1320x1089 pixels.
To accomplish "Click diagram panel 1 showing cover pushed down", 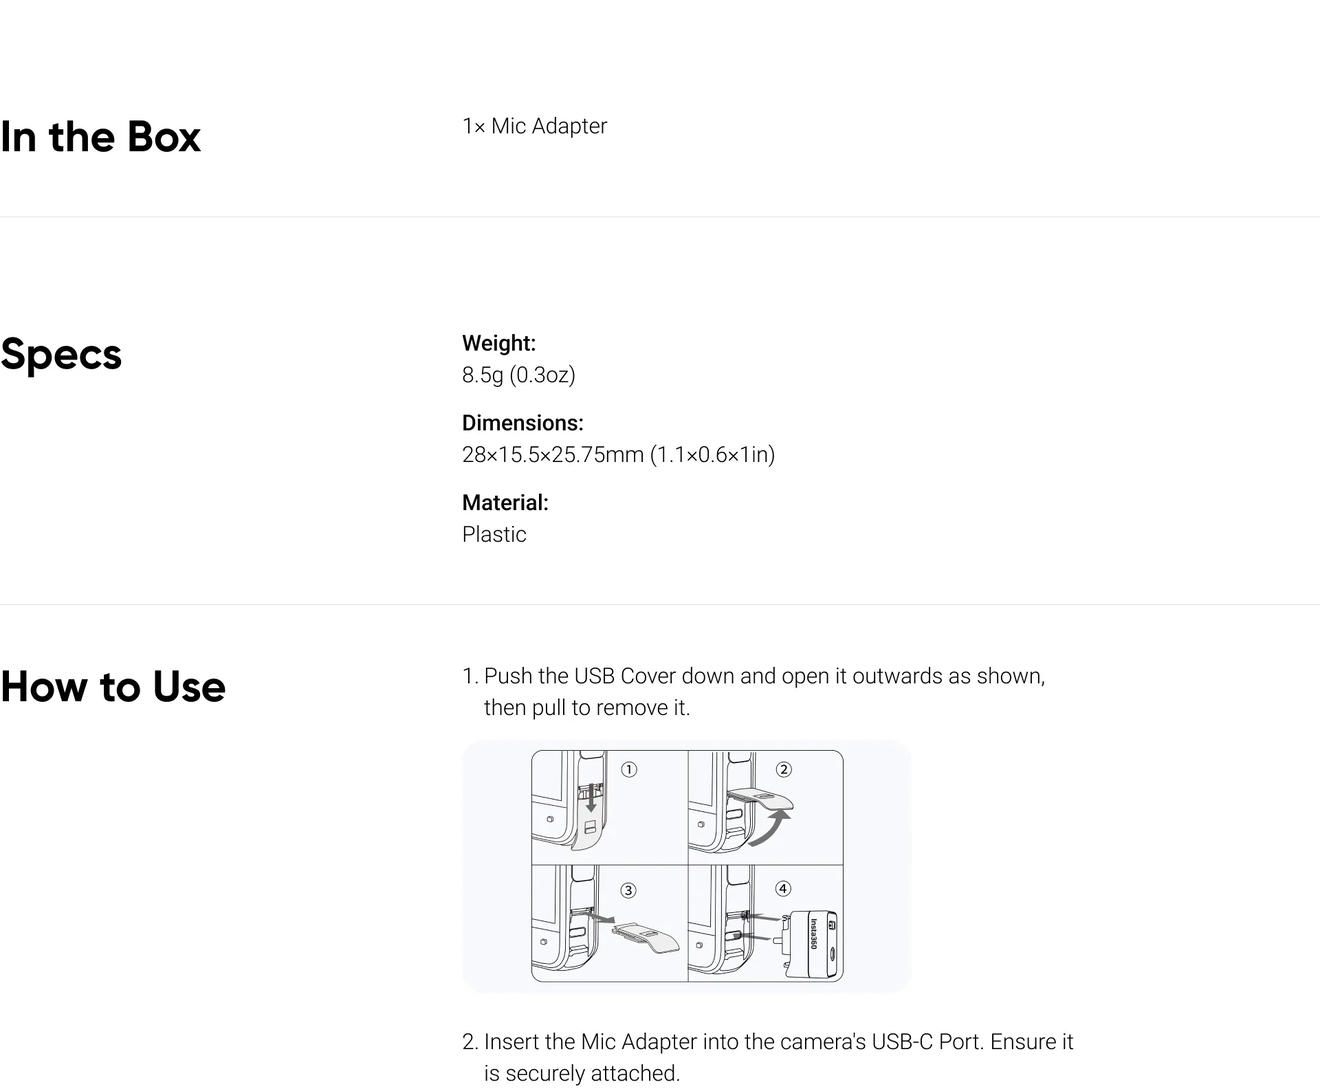I will click(x=609, y=807).
